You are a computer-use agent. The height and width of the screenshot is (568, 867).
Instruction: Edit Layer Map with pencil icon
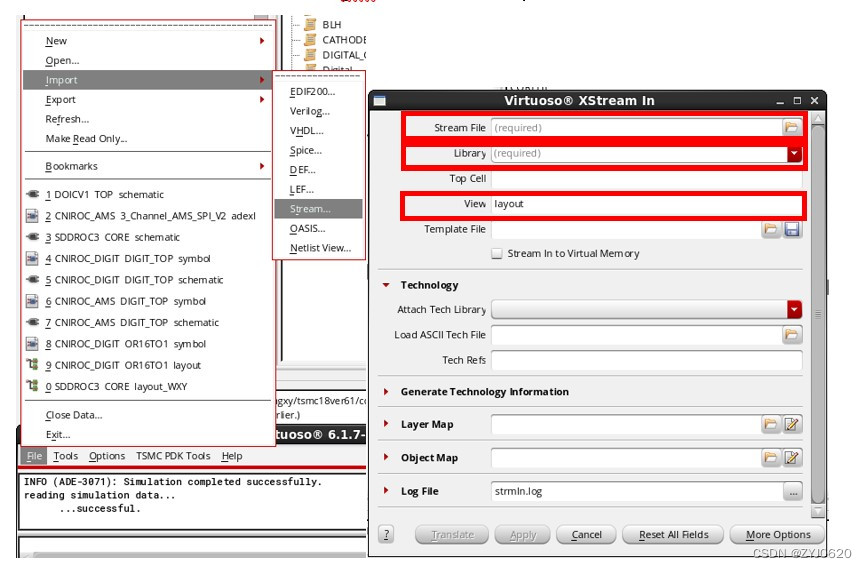click(x=792, y=424)
